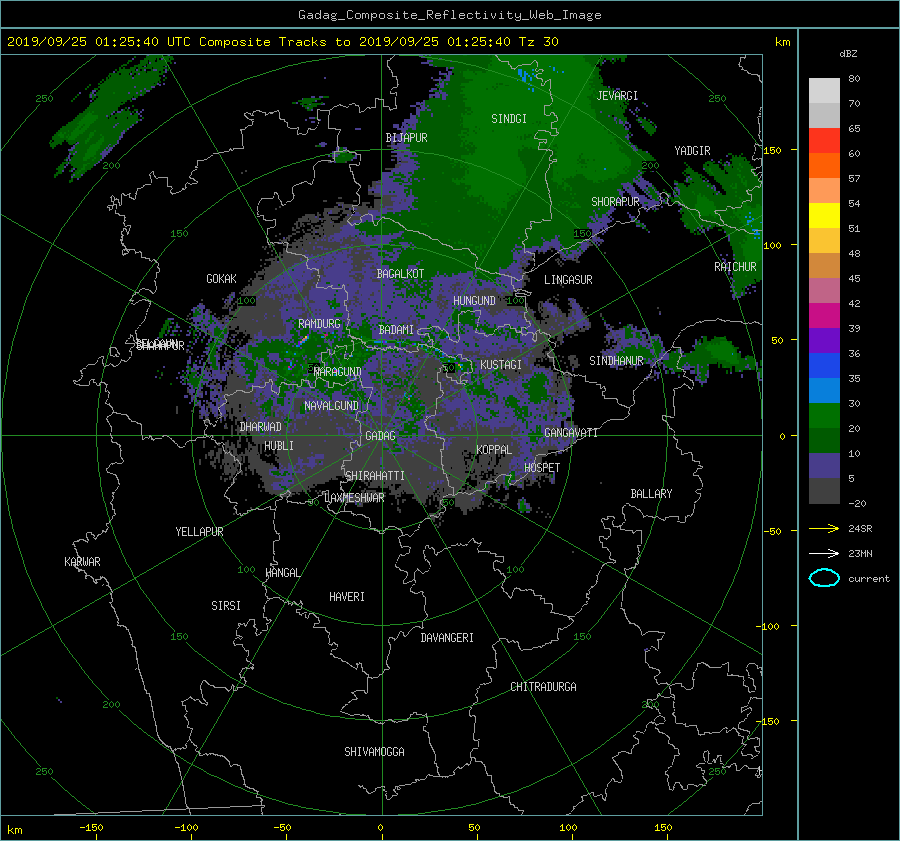Click the BAGALKOT city label
Viewport: 900px width, 841px height.
pos(400,274)
